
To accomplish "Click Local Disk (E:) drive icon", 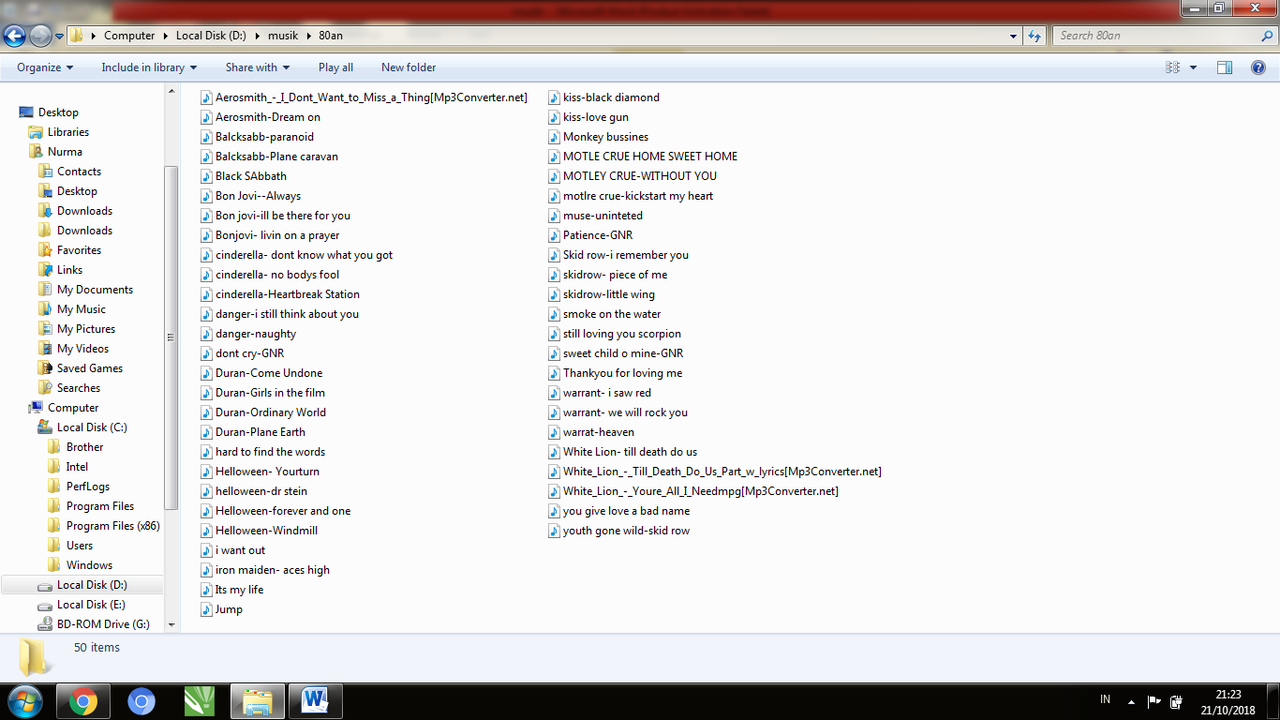I will 45,604.
